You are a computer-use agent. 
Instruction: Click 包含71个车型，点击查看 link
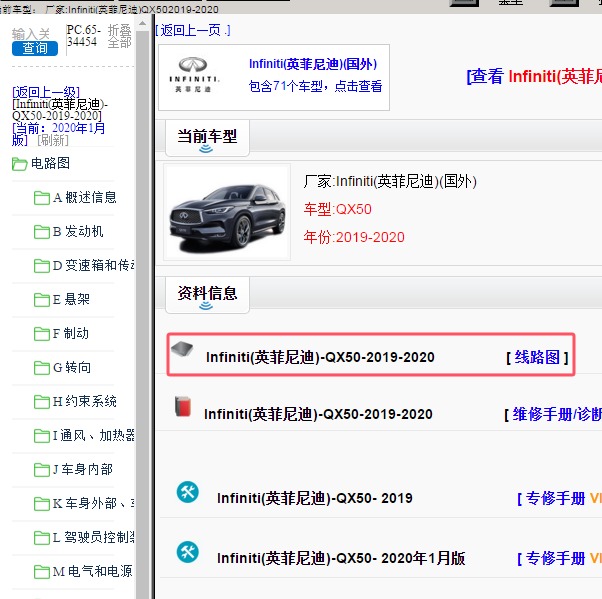pos(316,86)
